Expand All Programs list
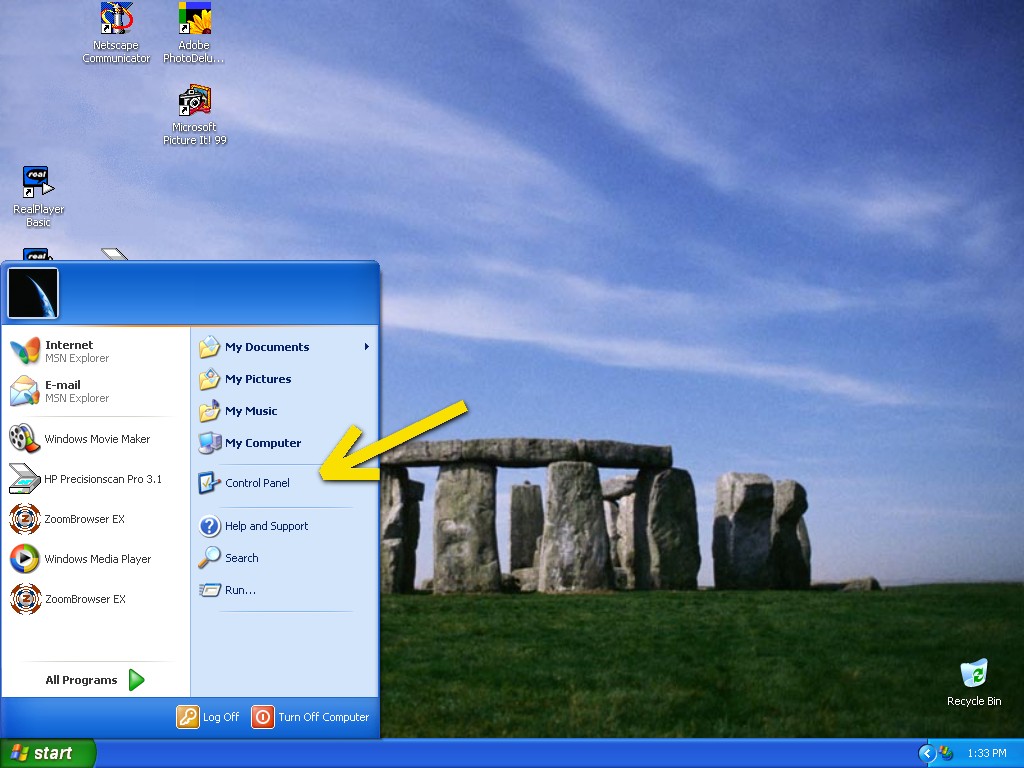 (x=95, y=680)
